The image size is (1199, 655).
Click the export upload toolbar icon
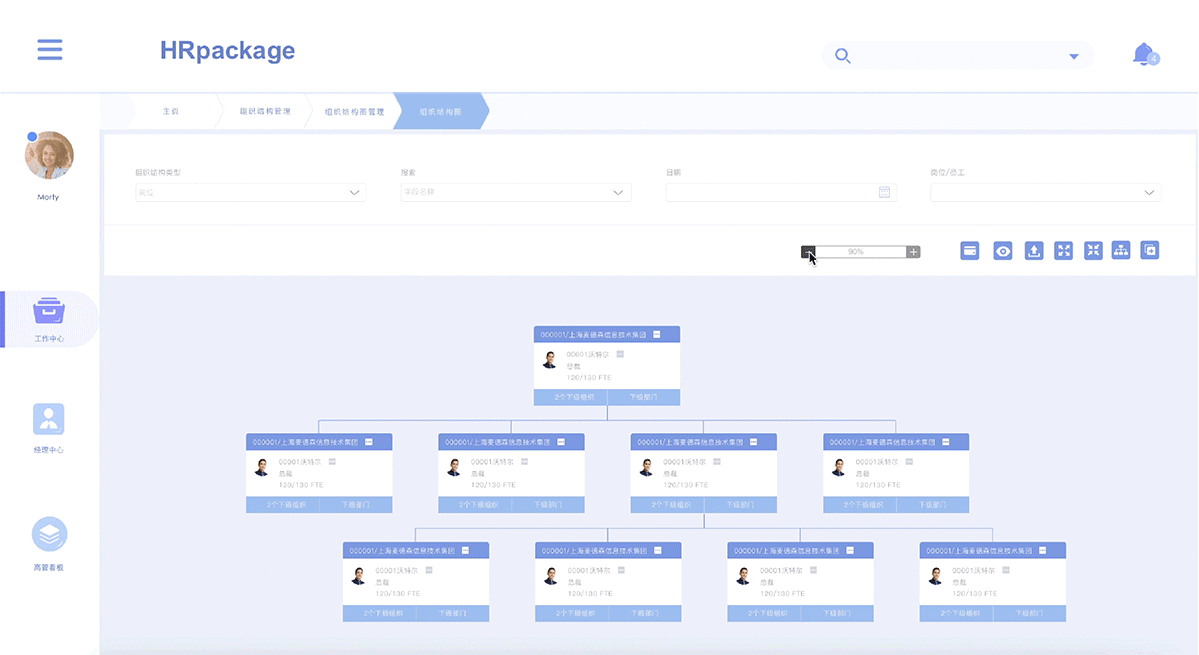pos(1034,251)
